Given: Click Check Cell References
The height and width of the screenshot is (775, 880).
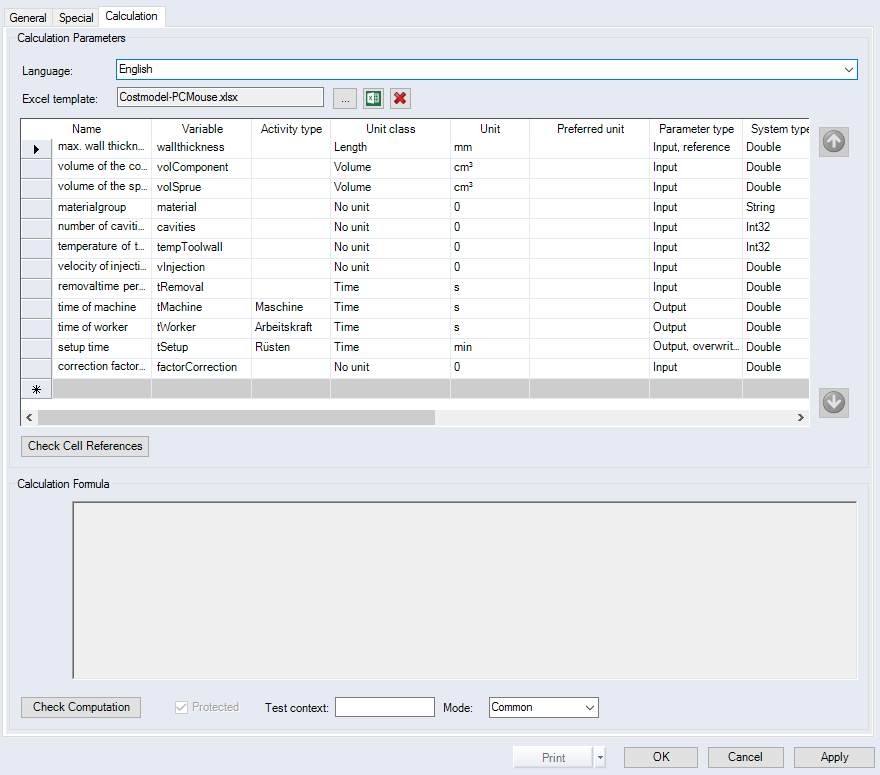Looking at the screenshot, I should point(84,446).
